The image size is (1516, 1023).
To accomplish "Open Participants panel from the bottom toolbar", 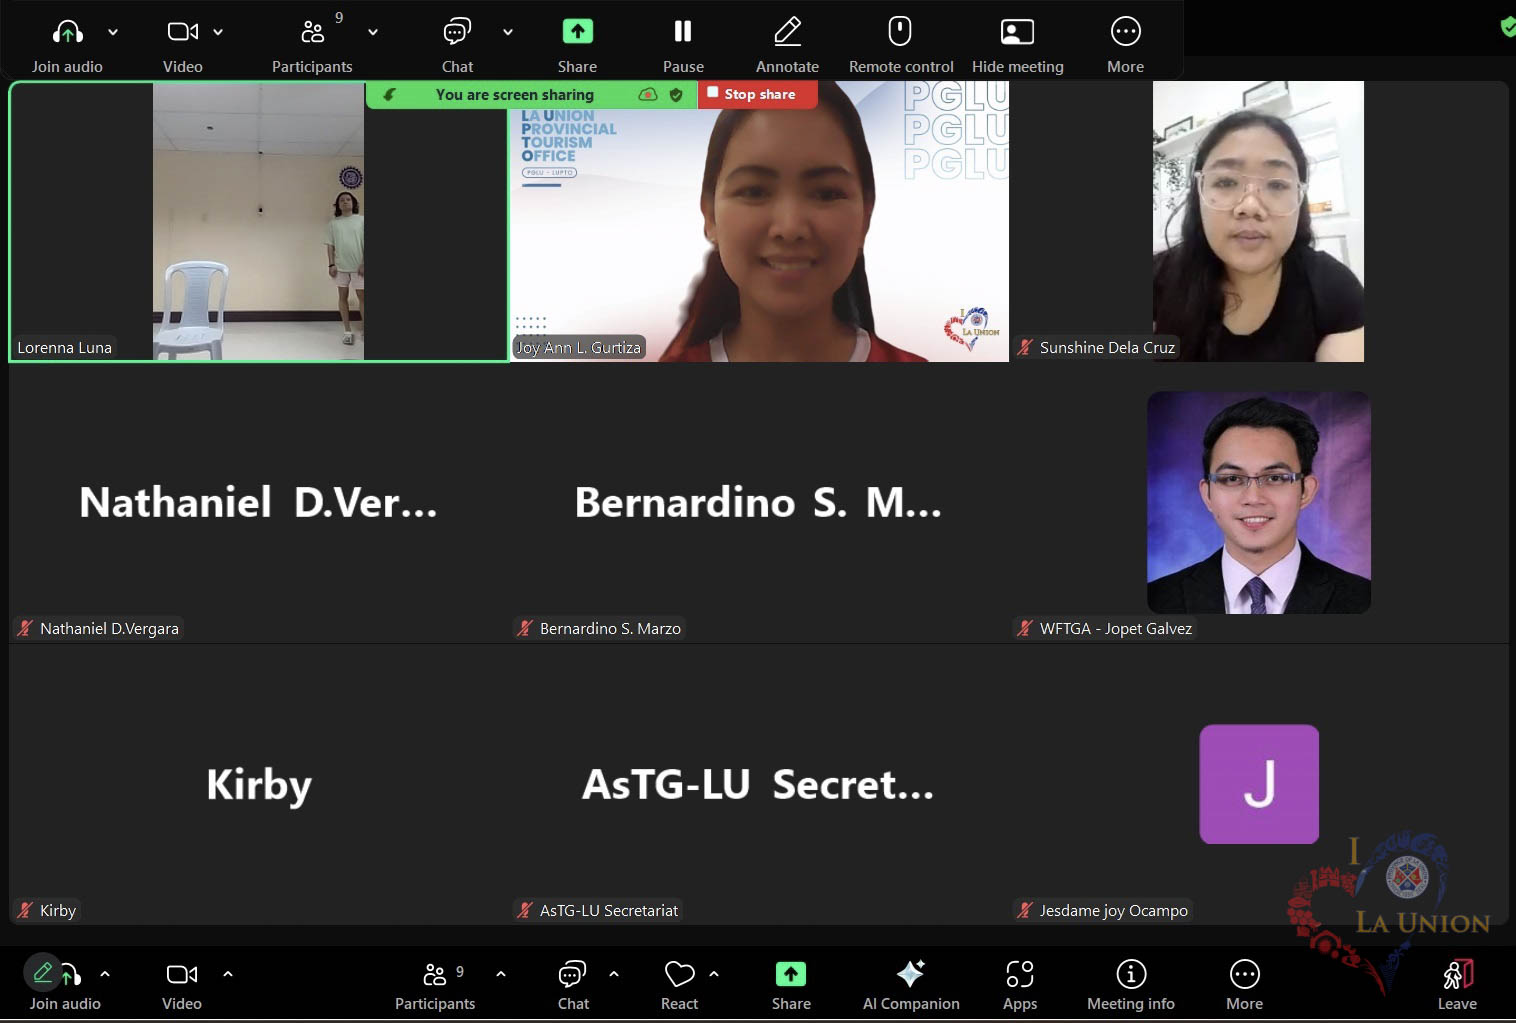I will pyautogui.click(x=435, y=987).
